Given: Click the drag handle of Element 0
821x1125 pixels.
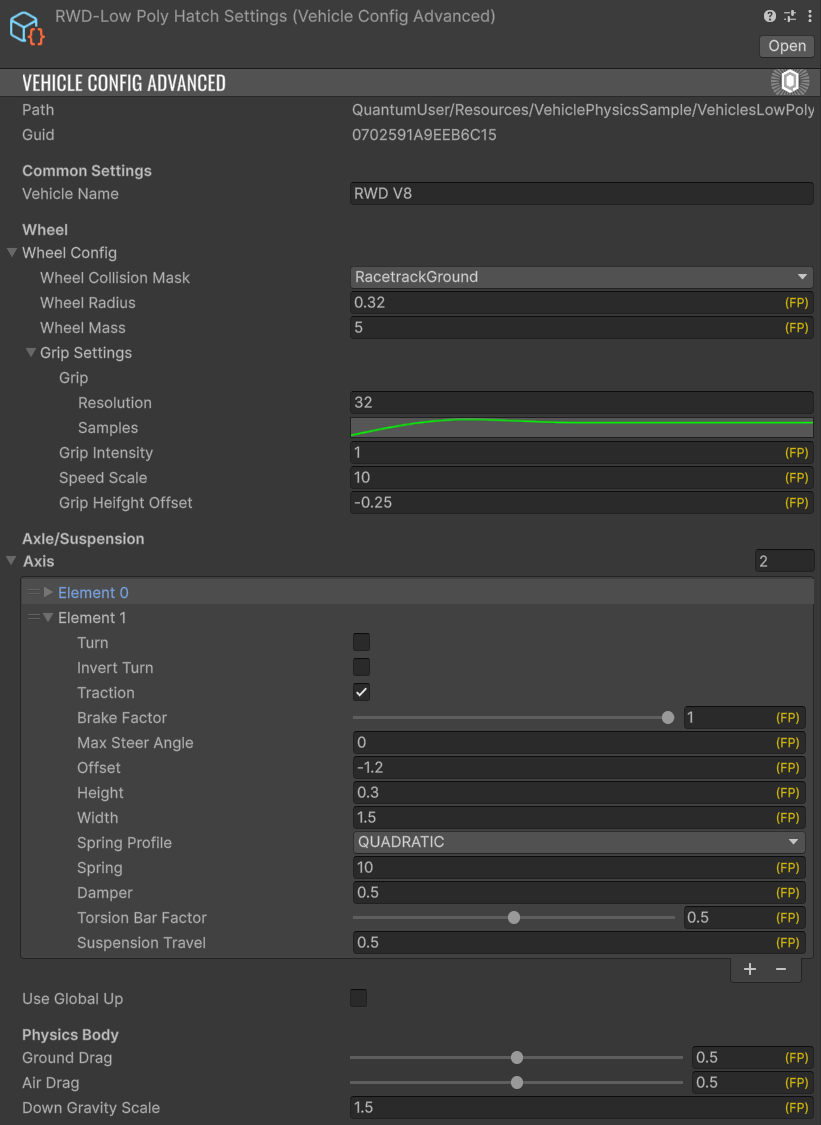Looking at the screenshot, I should (34, 593).
